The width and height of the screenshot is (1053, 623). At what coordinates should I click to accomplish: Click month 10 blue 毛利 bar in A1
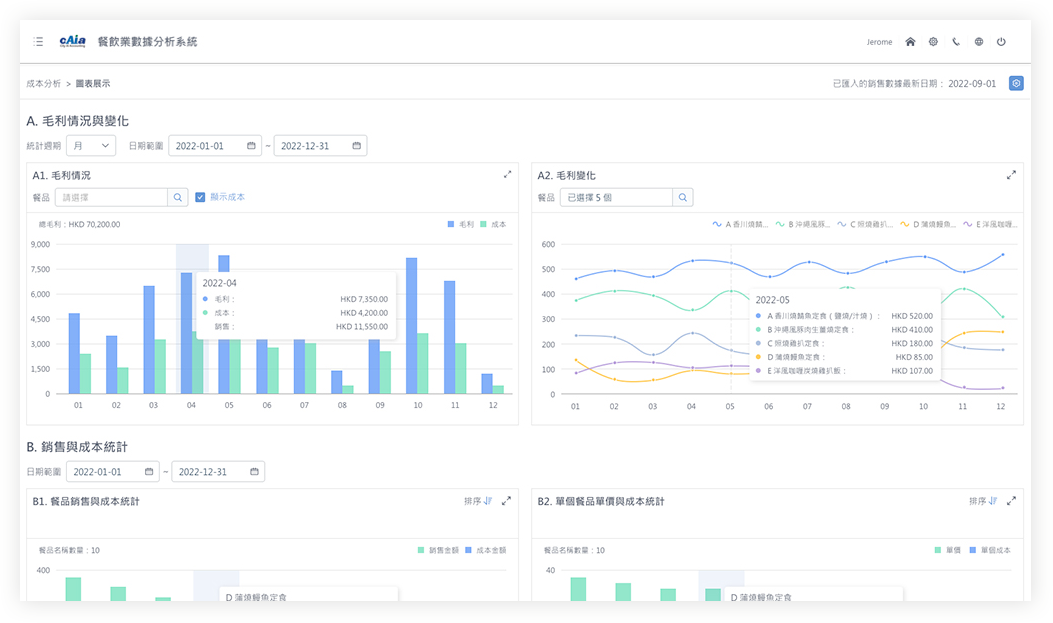pyautogui.click(x=412, y=326)
